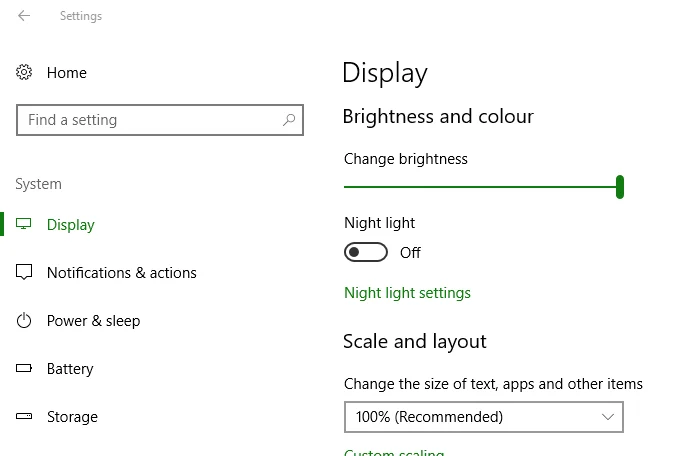Click the Home gear icon
This screenshot has width=680, height=456.
pyautogui.click(x=25, y=73)
